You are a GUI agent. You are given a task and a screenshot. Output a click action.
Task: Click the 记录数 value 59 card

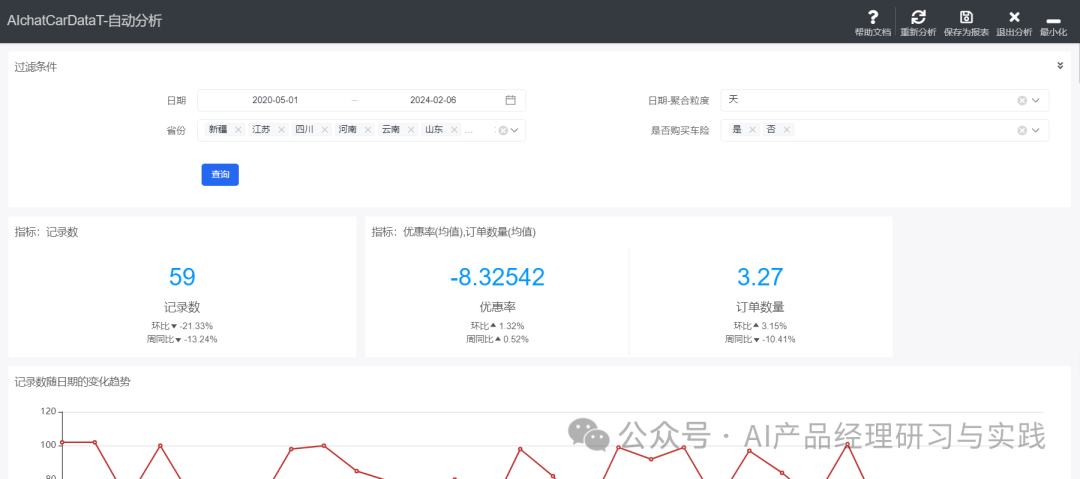182,277
